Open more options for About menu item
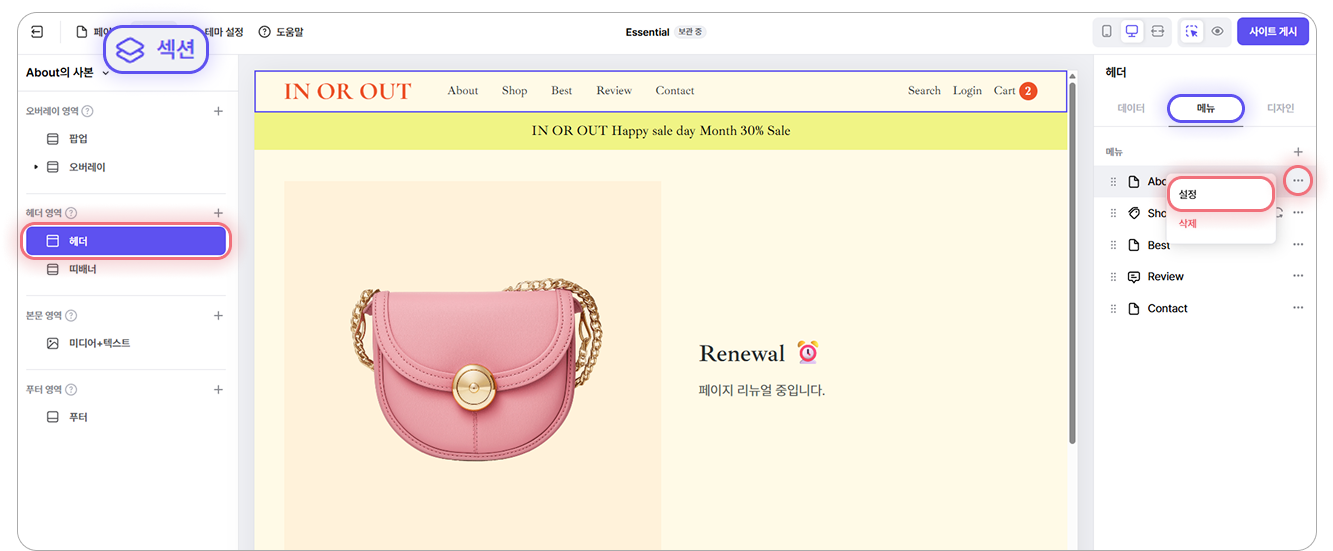1333x551 pixels. point(1298,181)
